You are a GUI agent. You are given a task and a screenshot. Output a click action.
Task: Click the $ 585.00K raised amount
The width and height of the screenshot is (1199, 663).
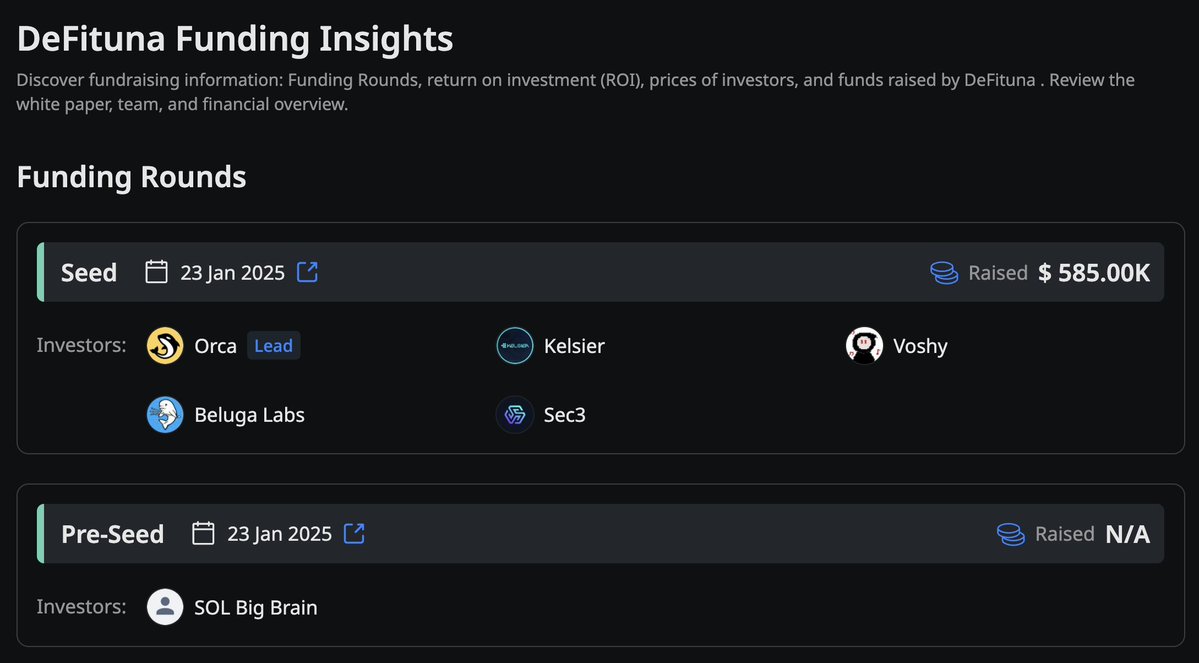(1094, 273)
